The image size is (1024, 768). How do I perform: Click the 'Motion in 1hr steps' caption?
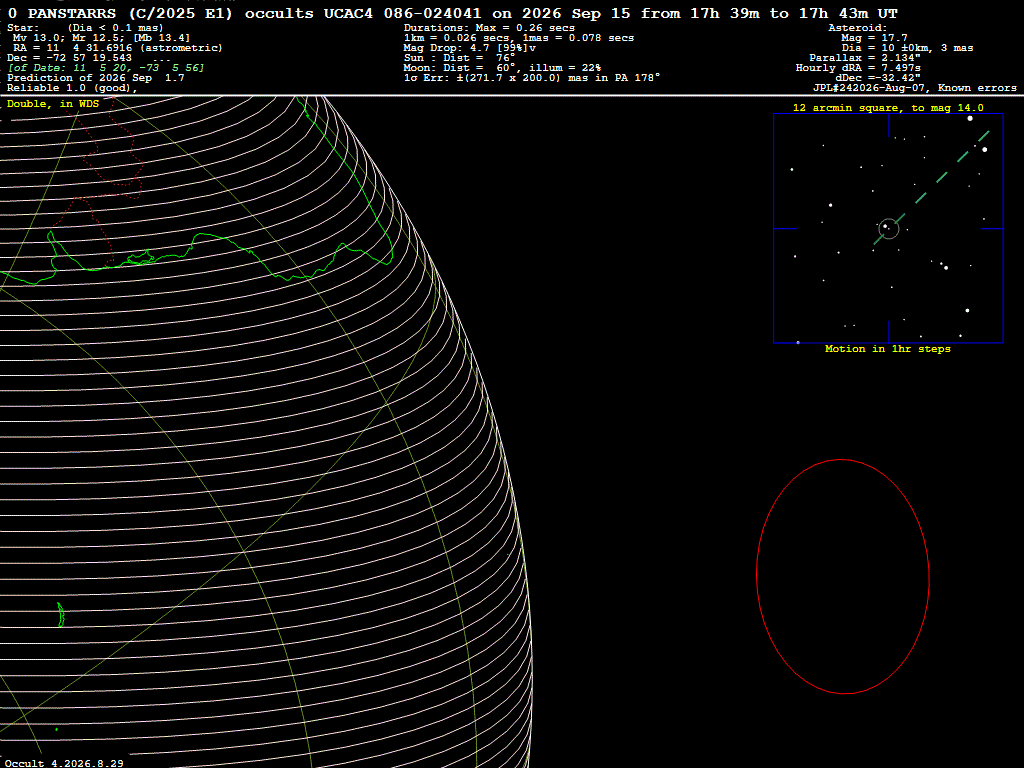888,349
